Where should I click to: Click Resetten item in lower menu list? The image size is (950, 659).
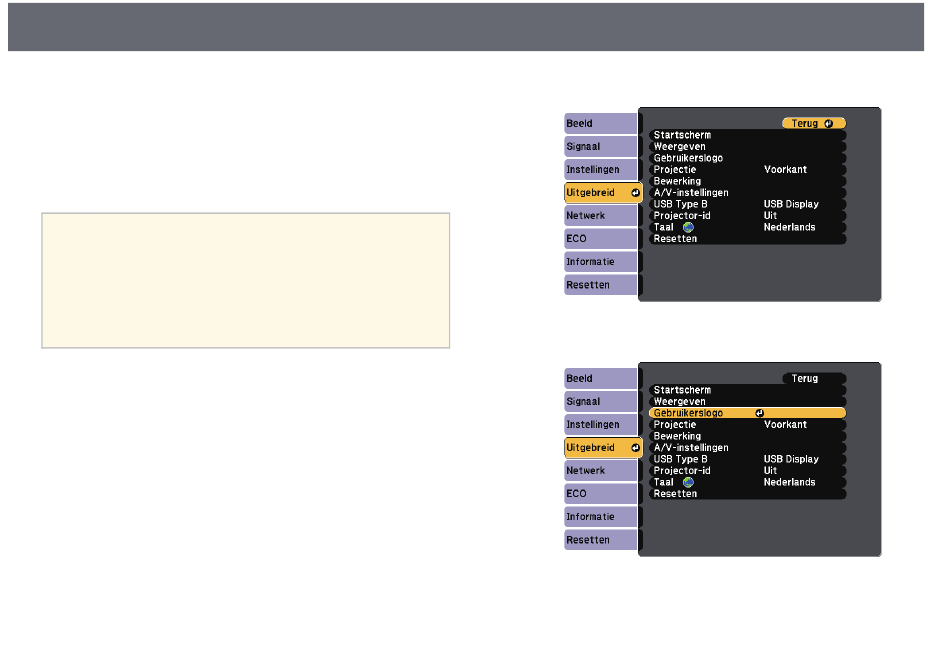click(x=747, y=494)
